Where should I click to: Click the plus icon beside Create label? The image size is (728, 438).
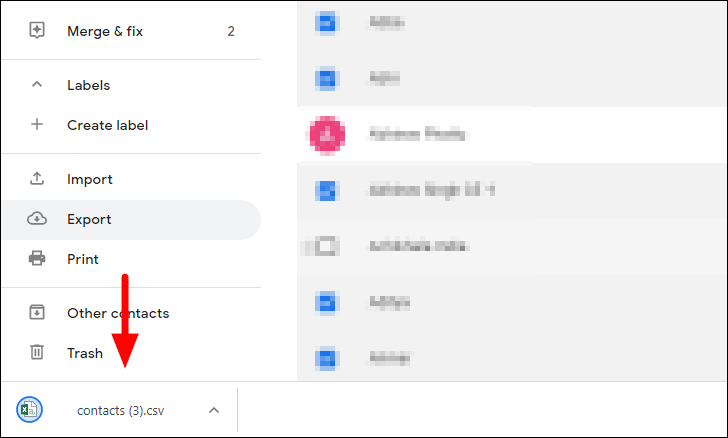(x=37, y=124)
